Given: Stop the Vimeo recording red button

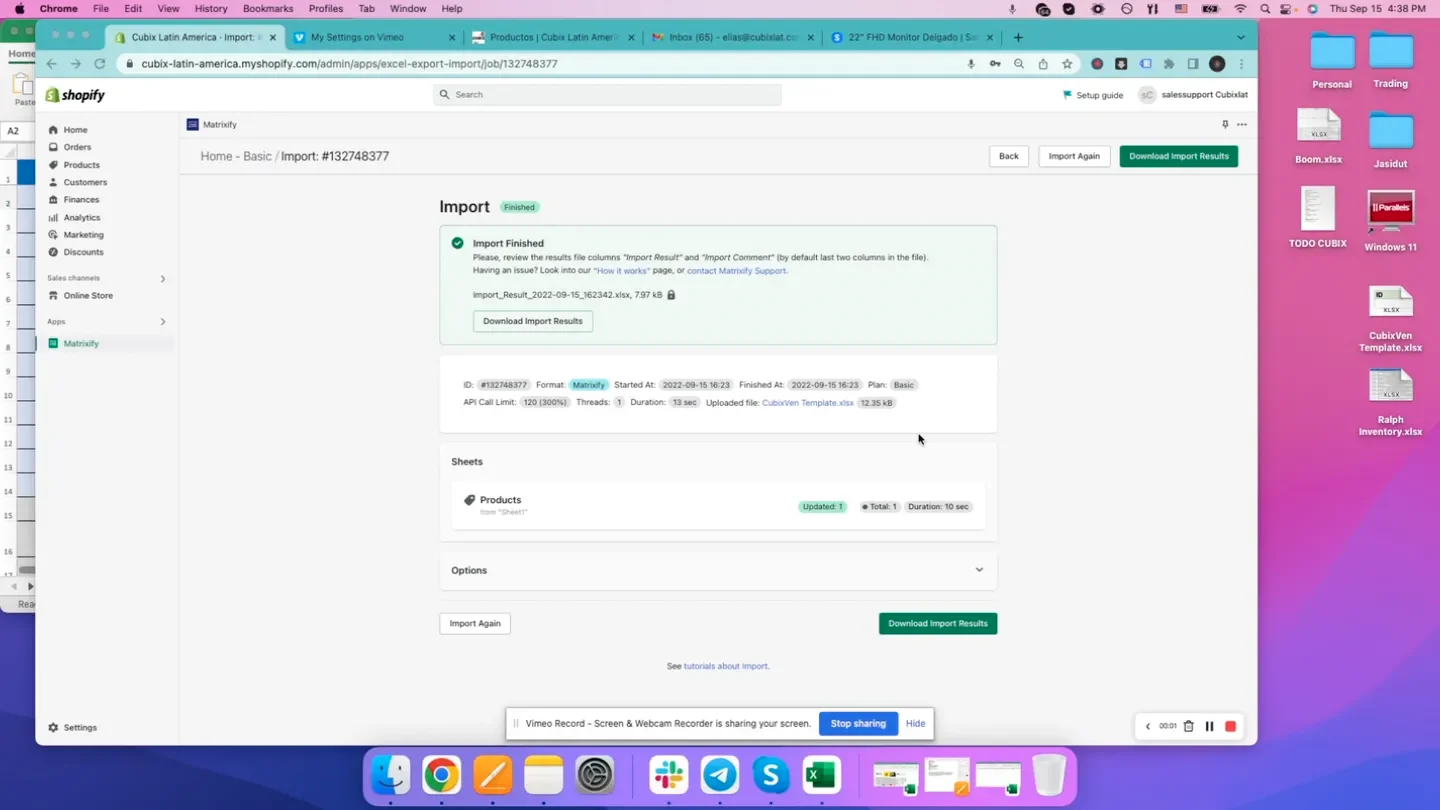Looking at the screenshot, I should click(1231, 726).
